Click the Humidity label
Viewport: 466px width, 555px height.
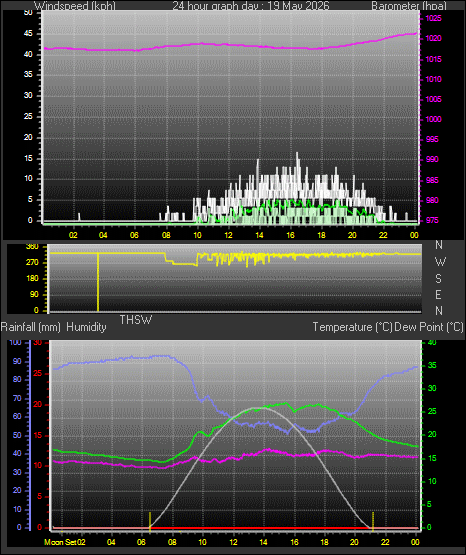click(x=86, y=327)
